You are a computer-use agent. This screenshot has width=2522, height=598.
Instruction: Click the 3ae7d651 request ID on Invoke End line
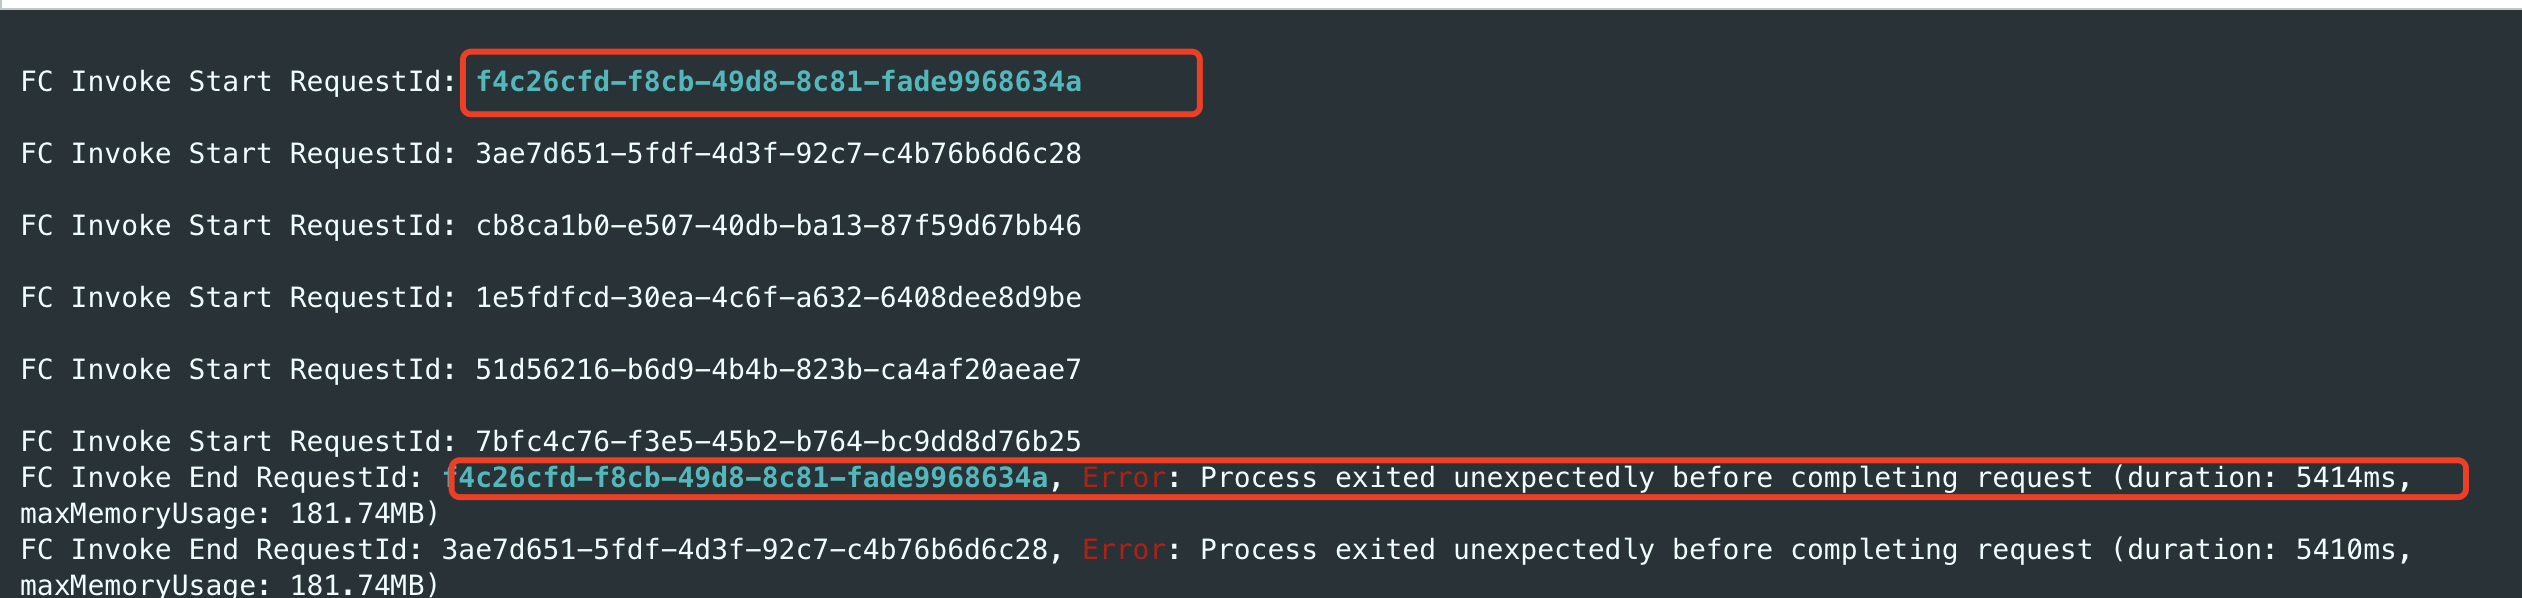tap(745, 550)
